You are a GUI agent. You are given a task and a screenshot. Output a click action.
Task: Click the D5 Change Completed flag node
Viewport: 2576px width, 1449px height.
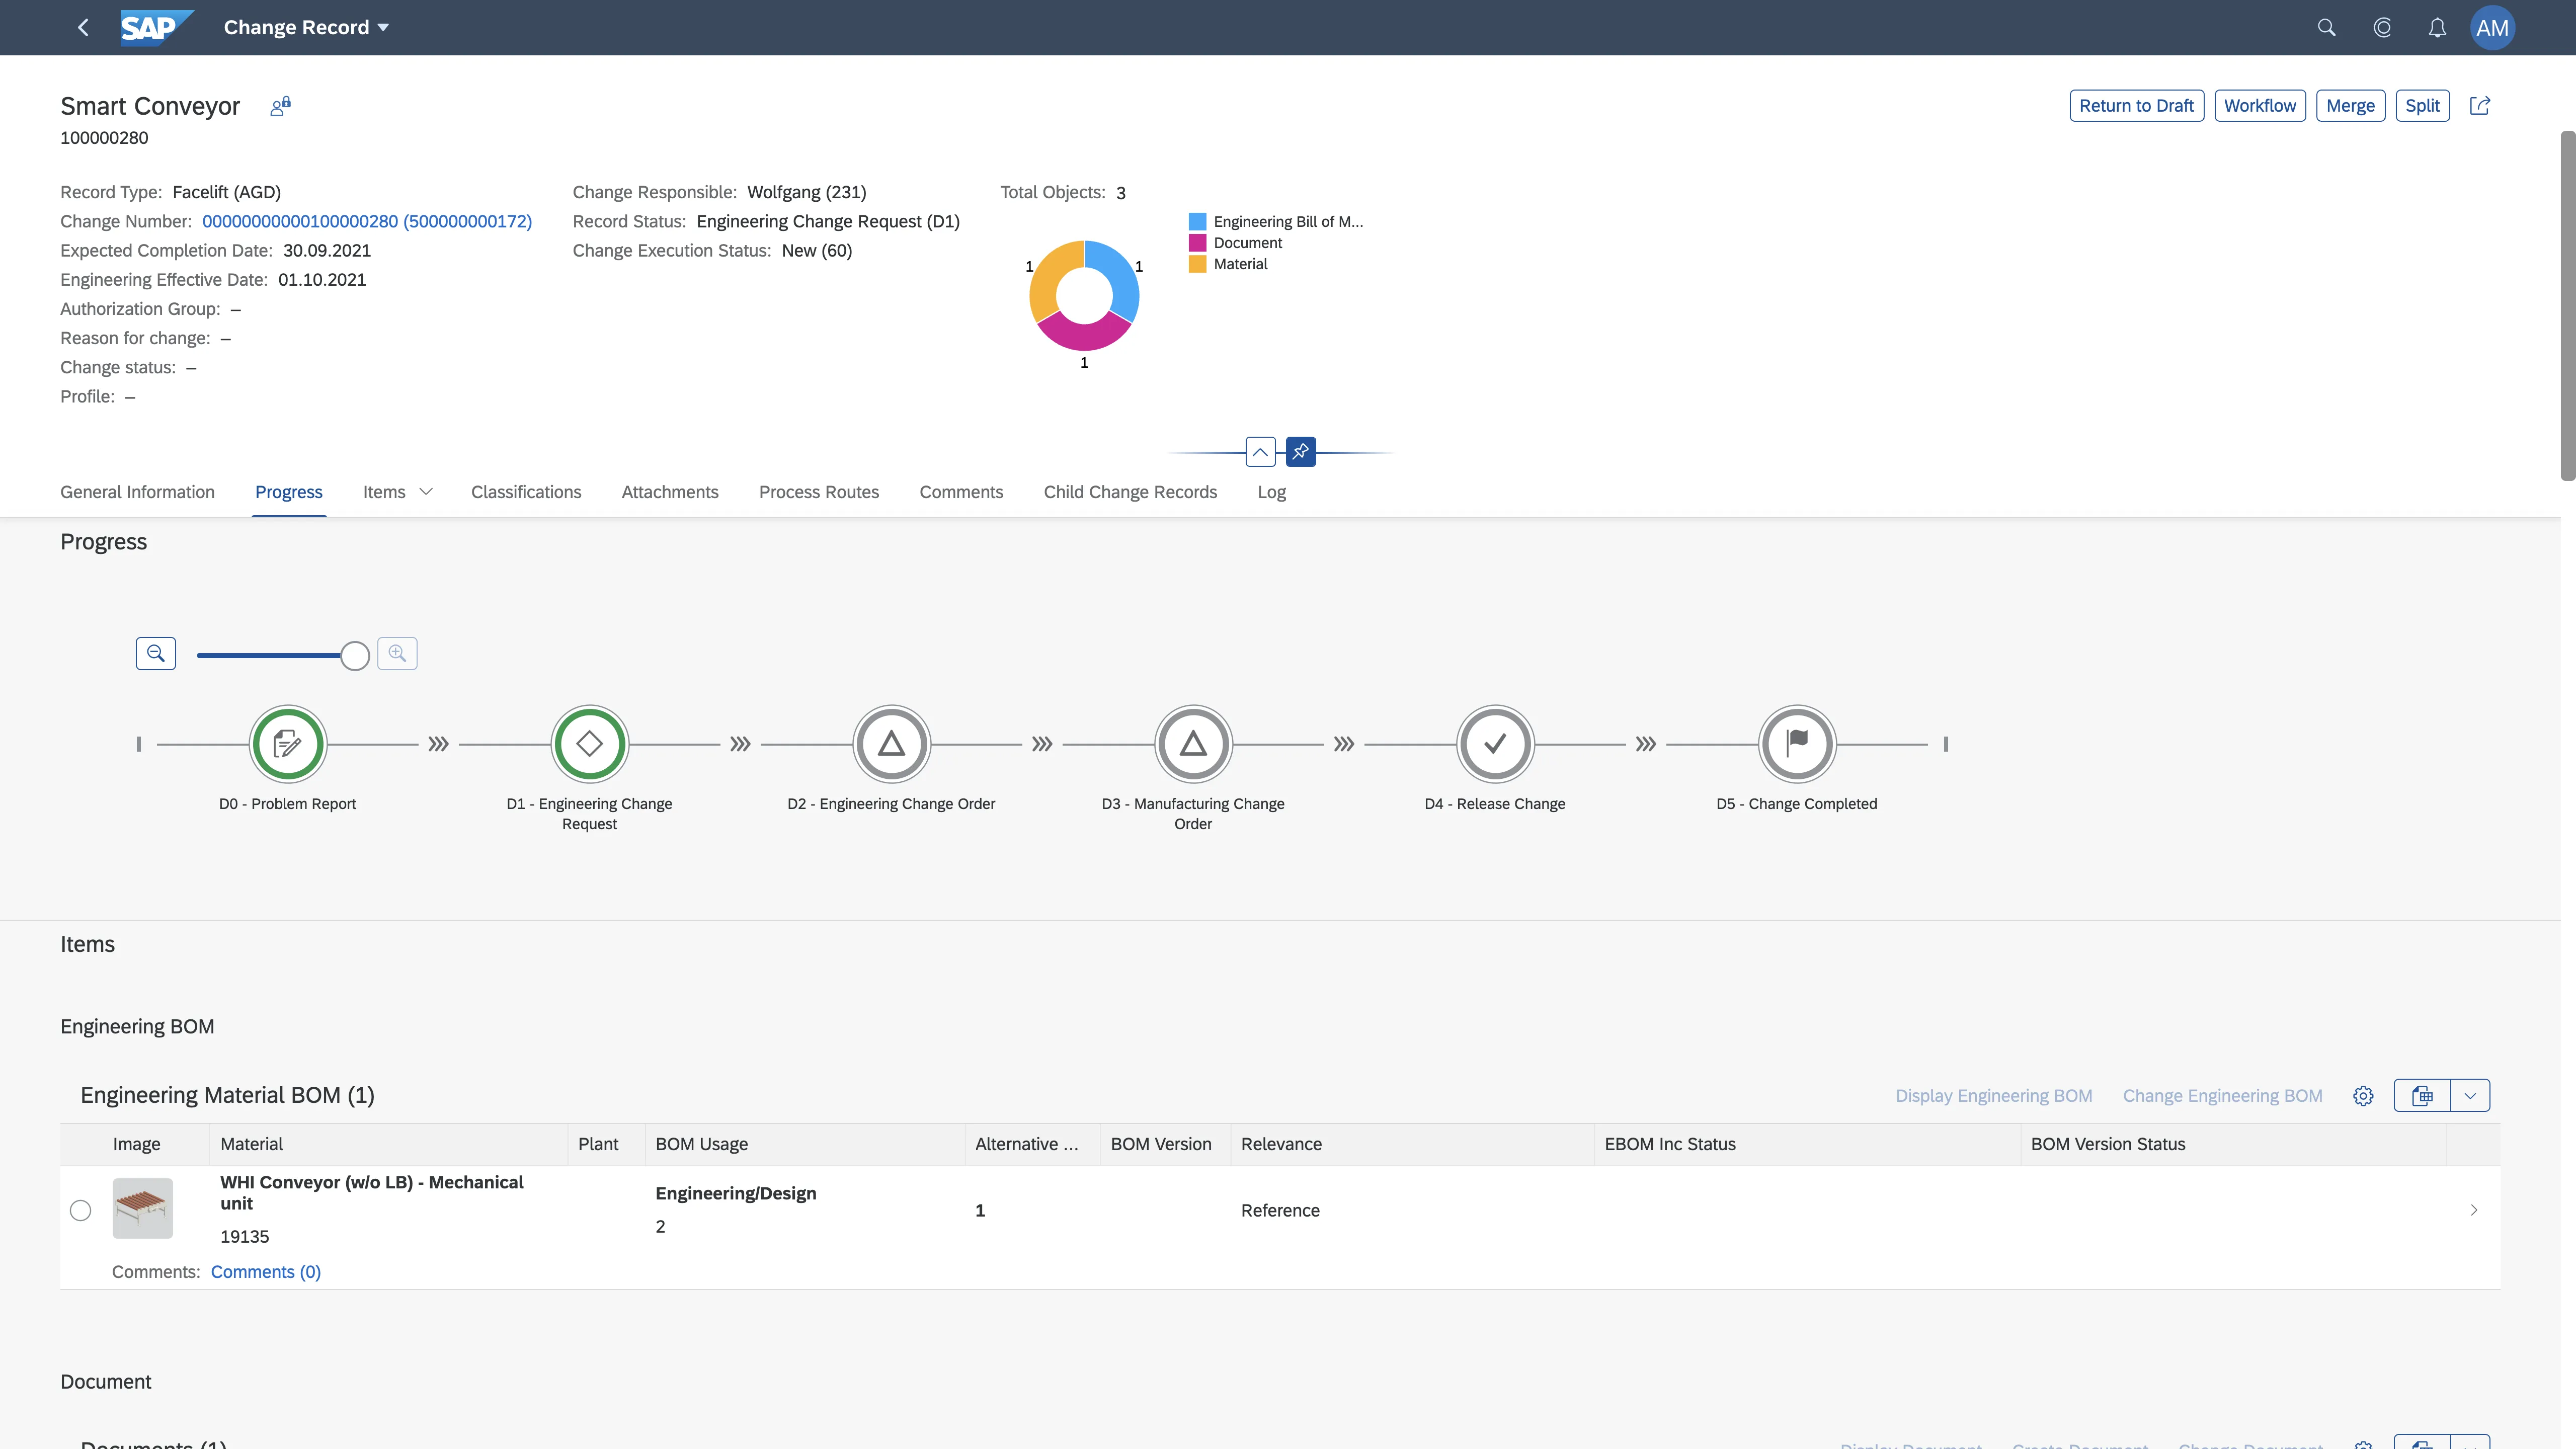click(x=1796, y=743)
